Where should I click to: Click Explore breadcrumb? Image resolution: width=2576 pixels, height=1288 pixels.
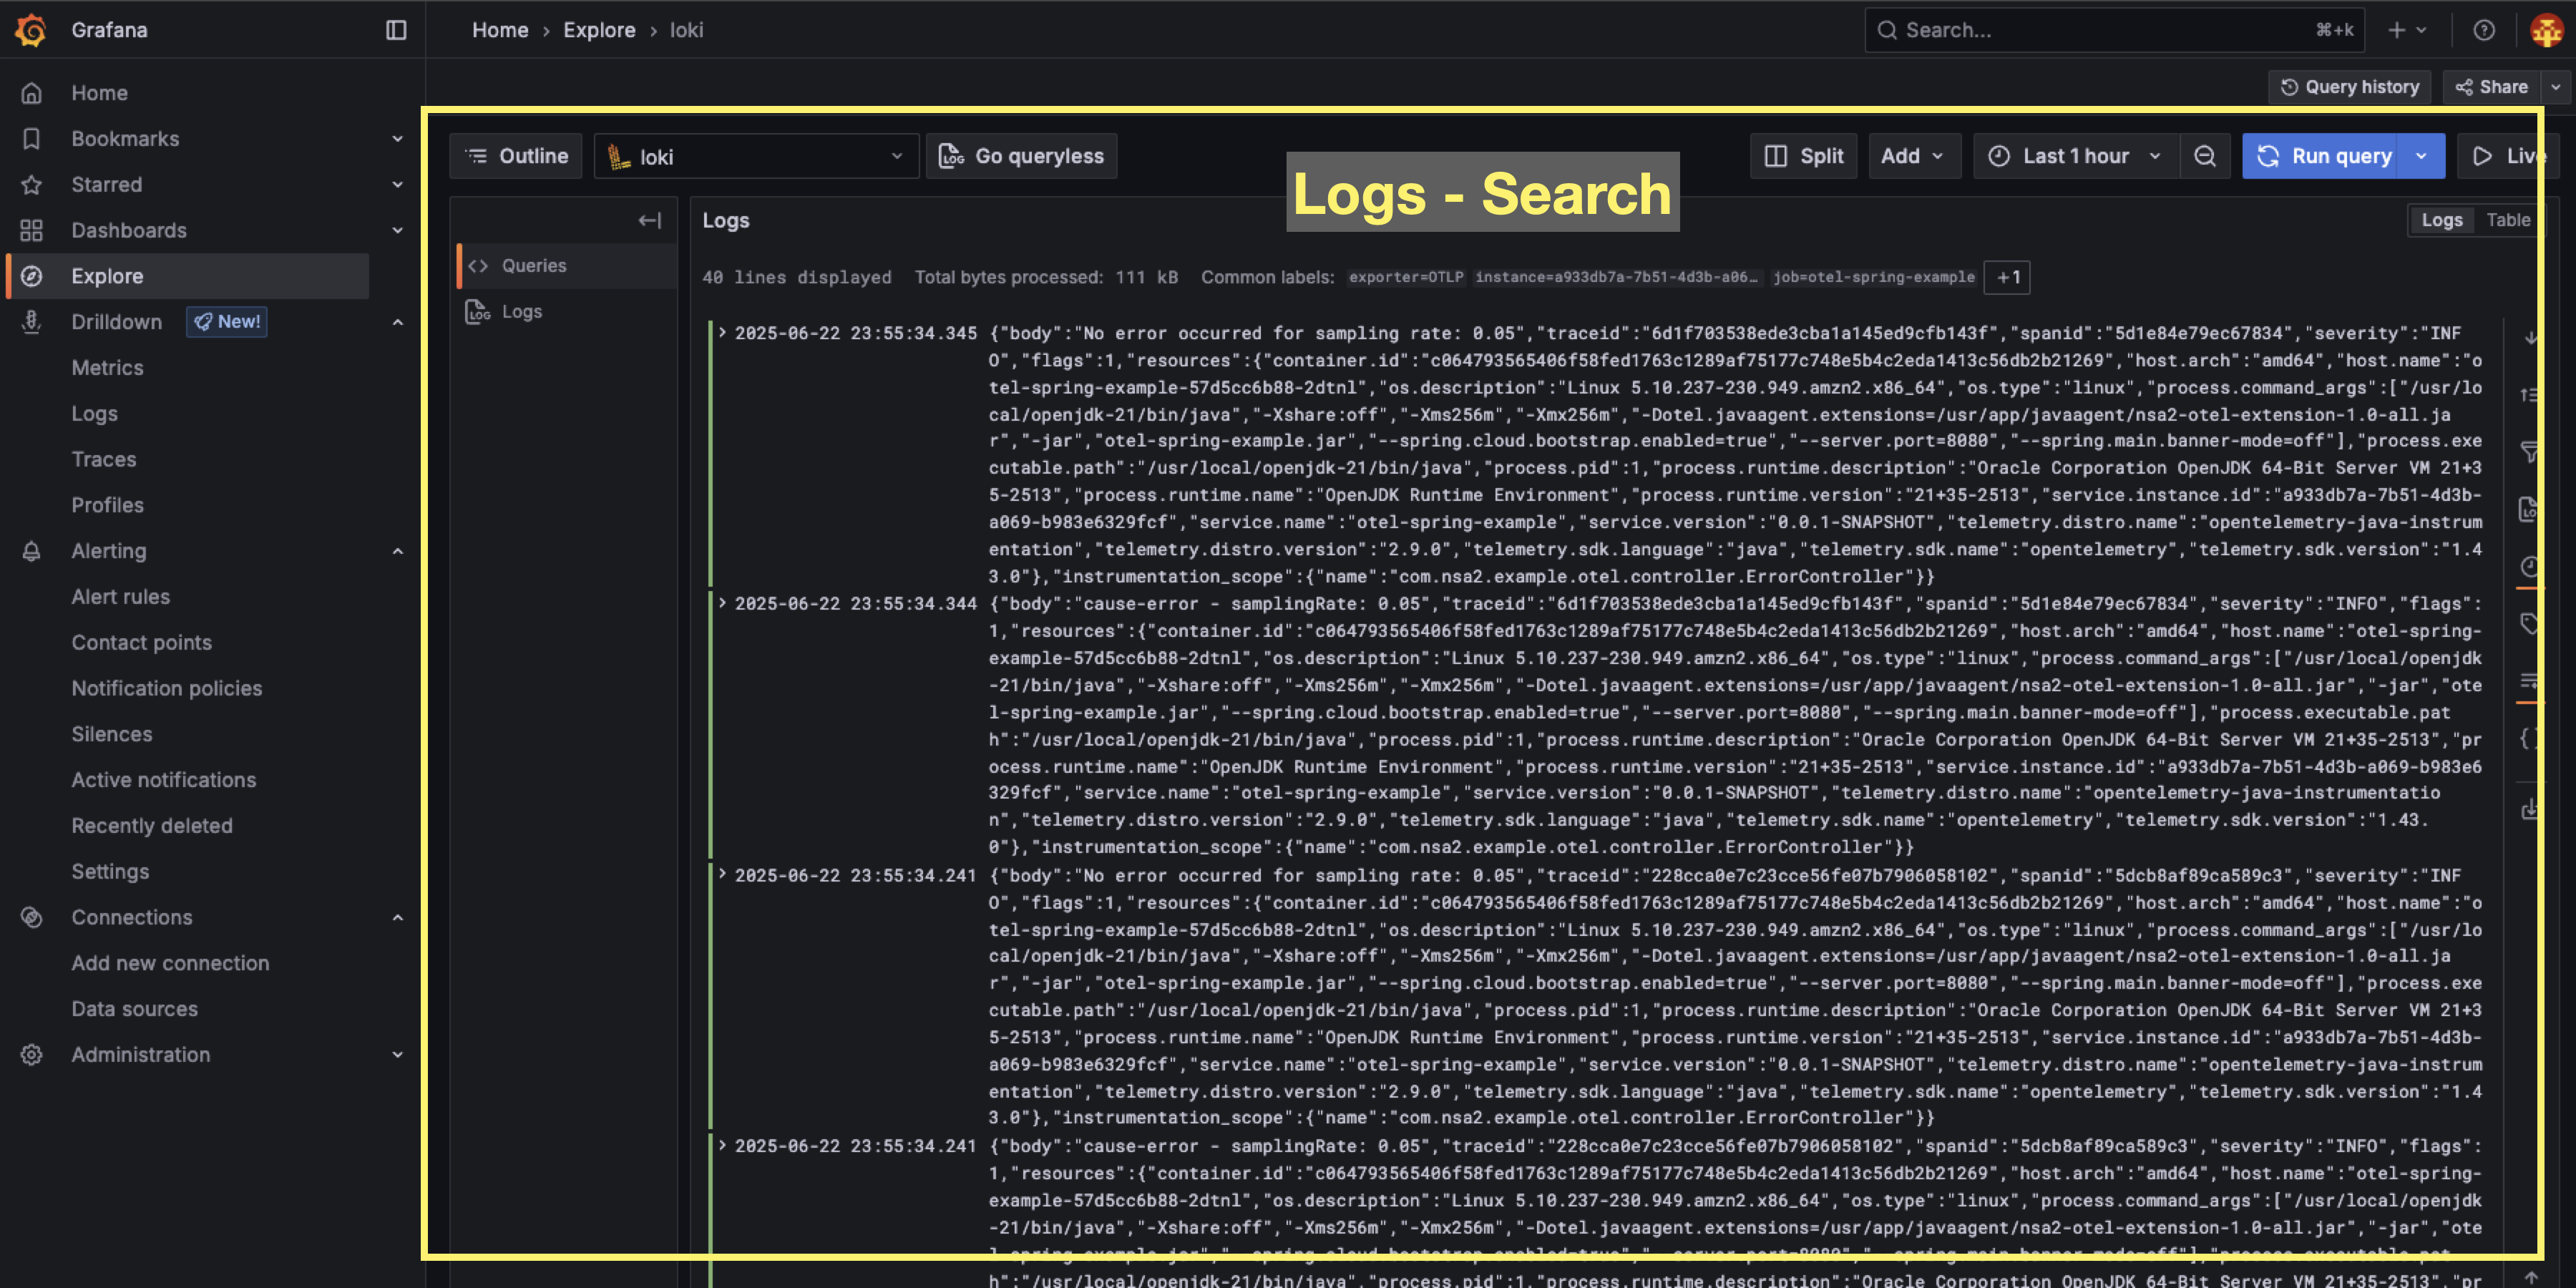pos(599,30)
